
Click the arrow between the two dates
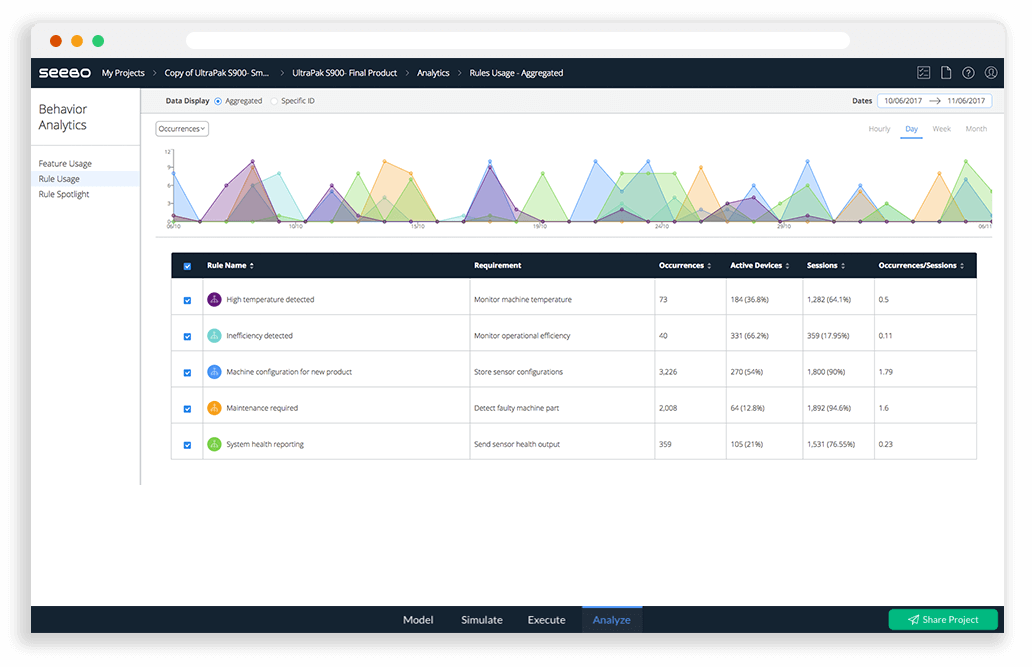(935, 101)
